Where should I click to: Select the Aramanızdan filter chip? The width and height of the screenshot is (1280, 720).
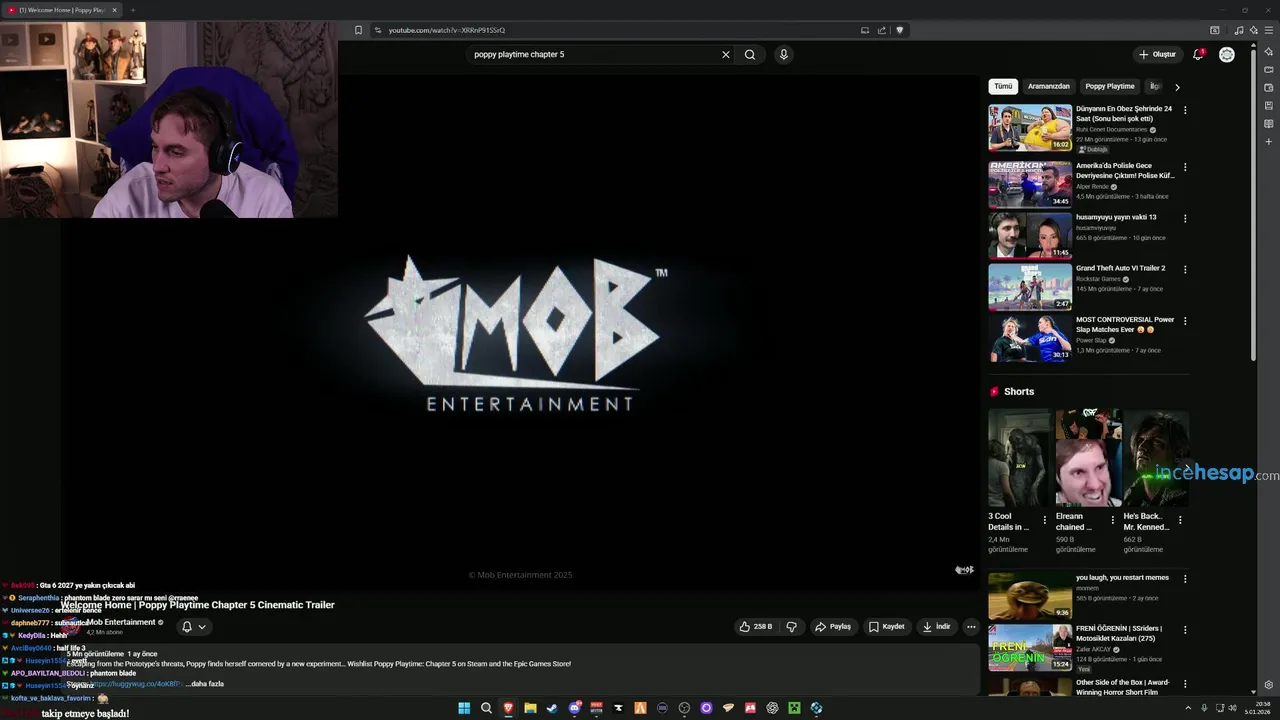[x=1049, y=86]
